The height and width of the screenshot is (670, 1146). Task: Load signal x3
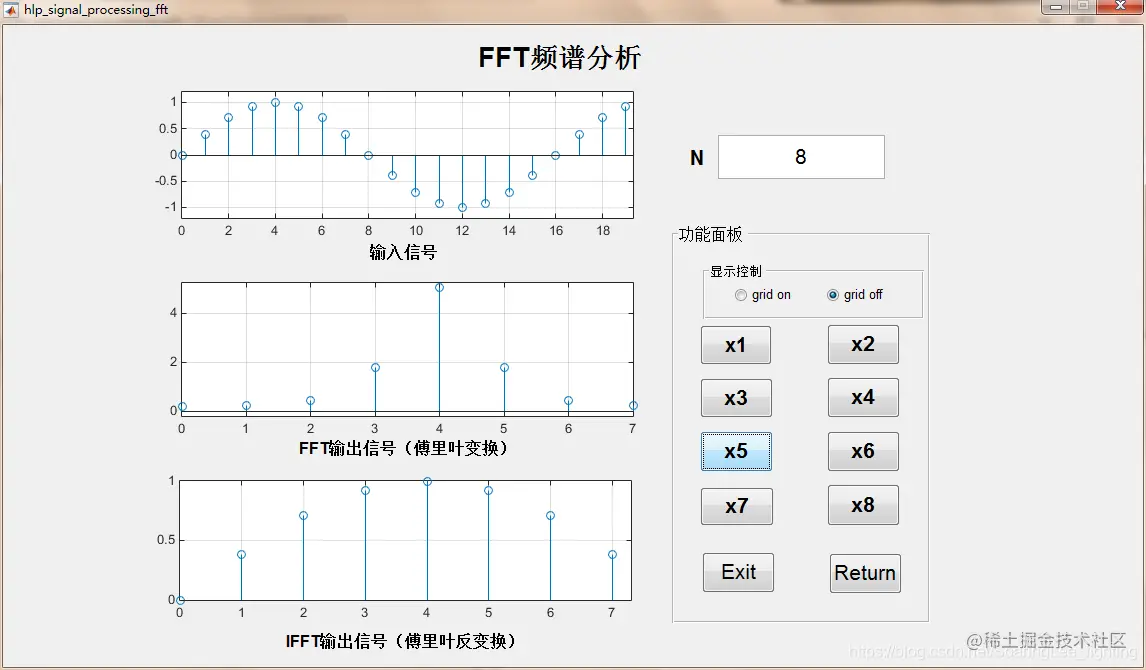[735, 398]
